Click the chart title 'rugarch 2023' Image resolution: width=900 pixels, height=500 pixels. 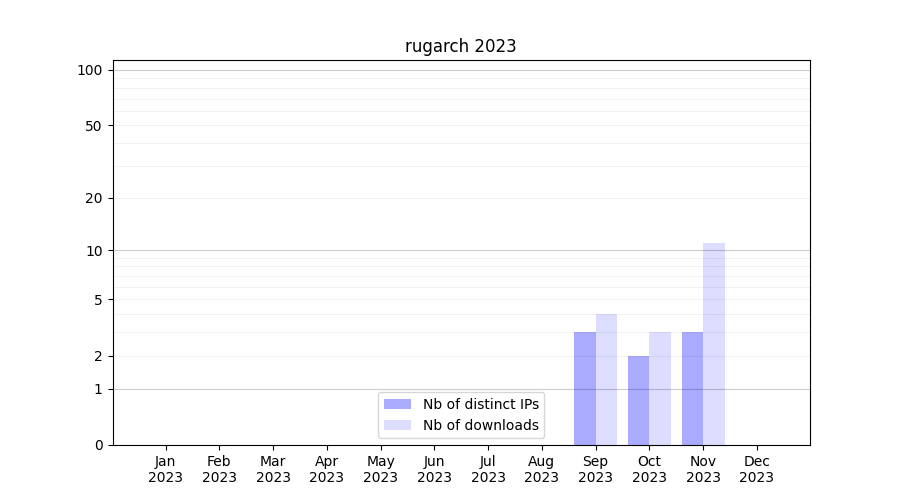(460, 46)
